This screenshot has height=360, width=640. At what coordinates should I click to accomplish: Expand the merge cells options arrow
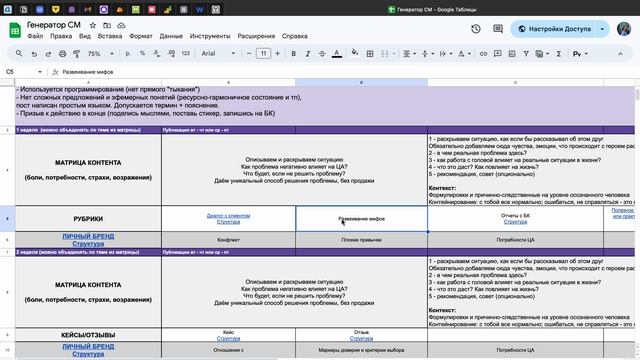tap(394, 53)
